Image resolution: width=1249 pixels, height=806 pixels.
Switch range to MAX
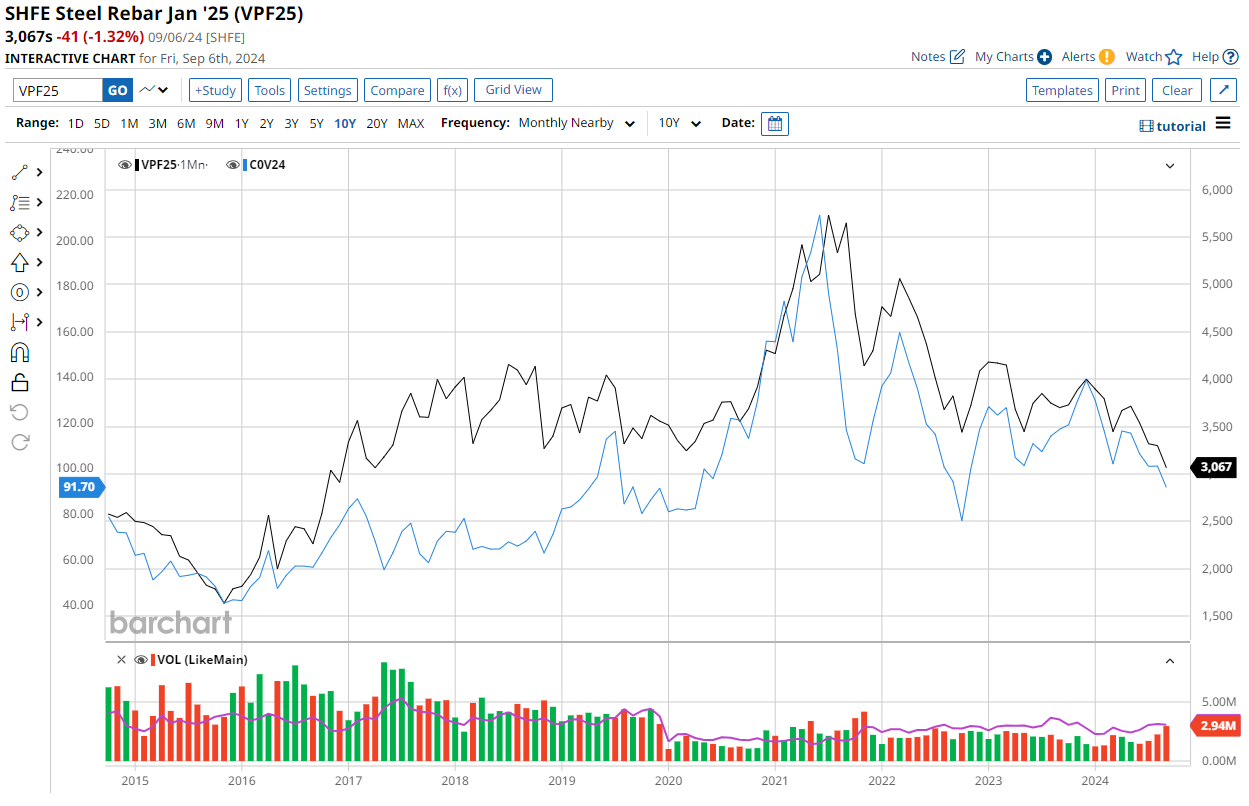(410, 123)
